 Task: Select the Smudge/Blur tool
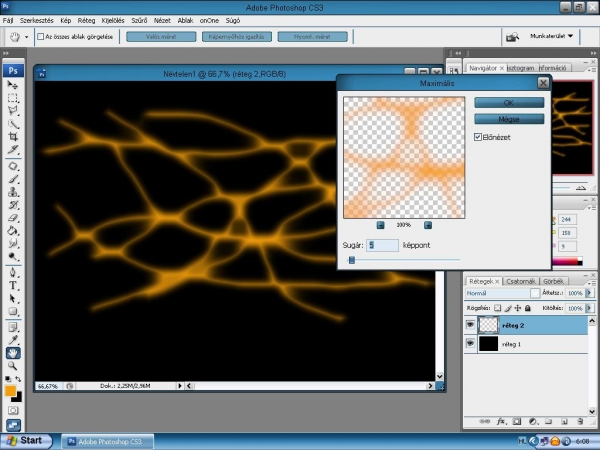(x=13, y=244)
